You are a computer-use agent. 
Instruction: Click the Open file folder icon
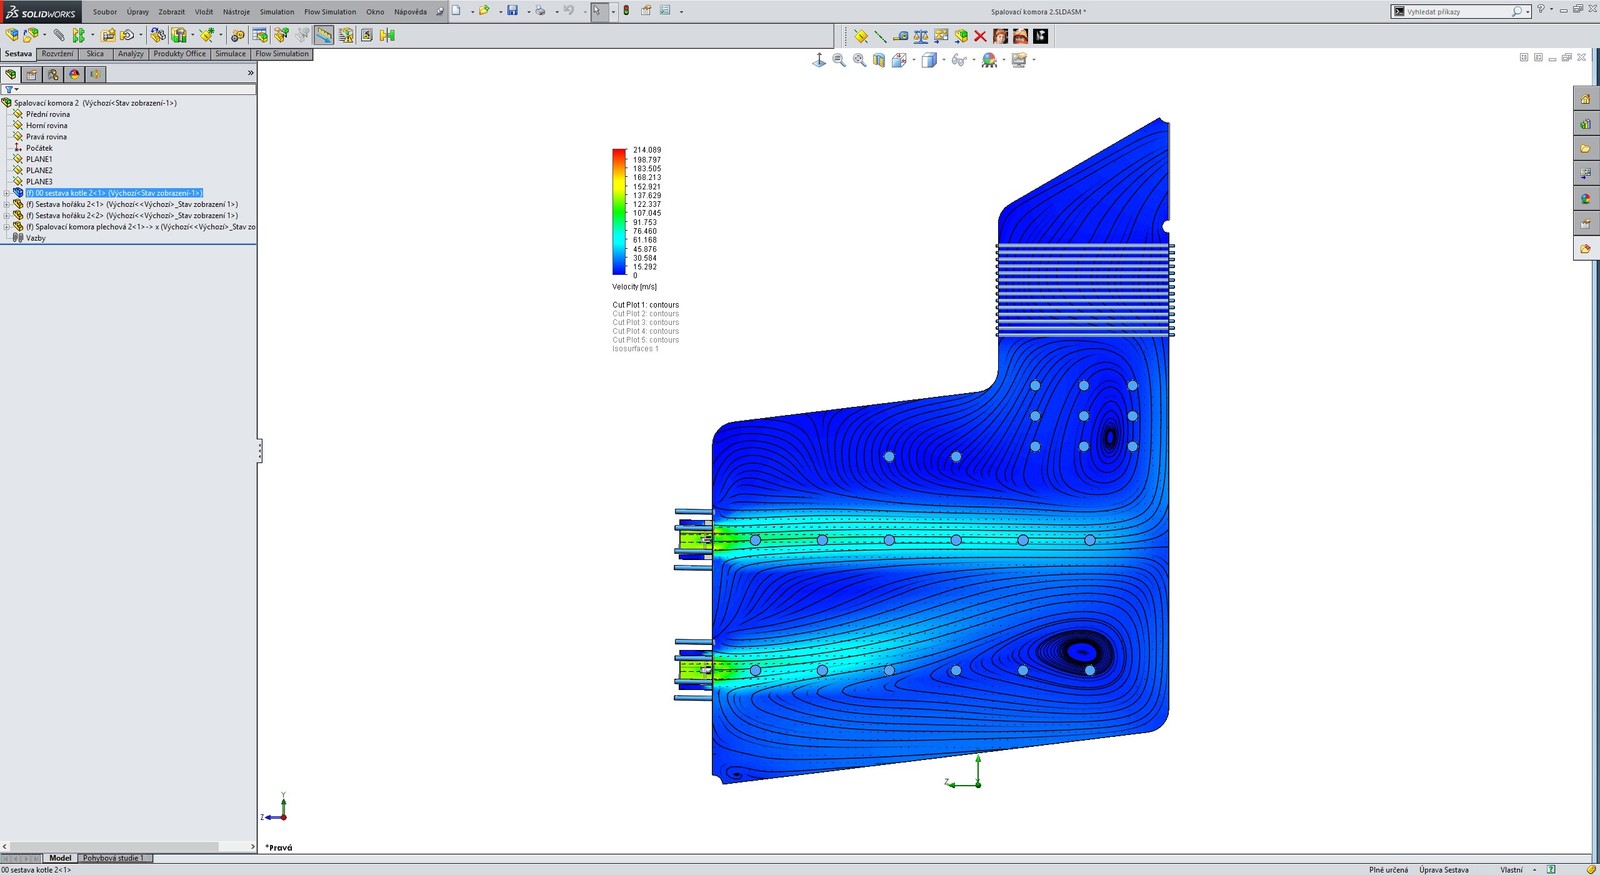(484, 10)
